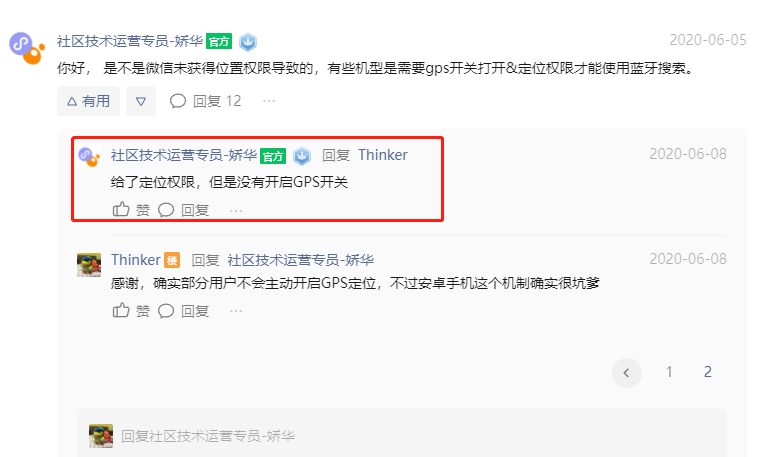
Task: Like Thinker's reply about 安卓手机
Action: pos(131,311)
